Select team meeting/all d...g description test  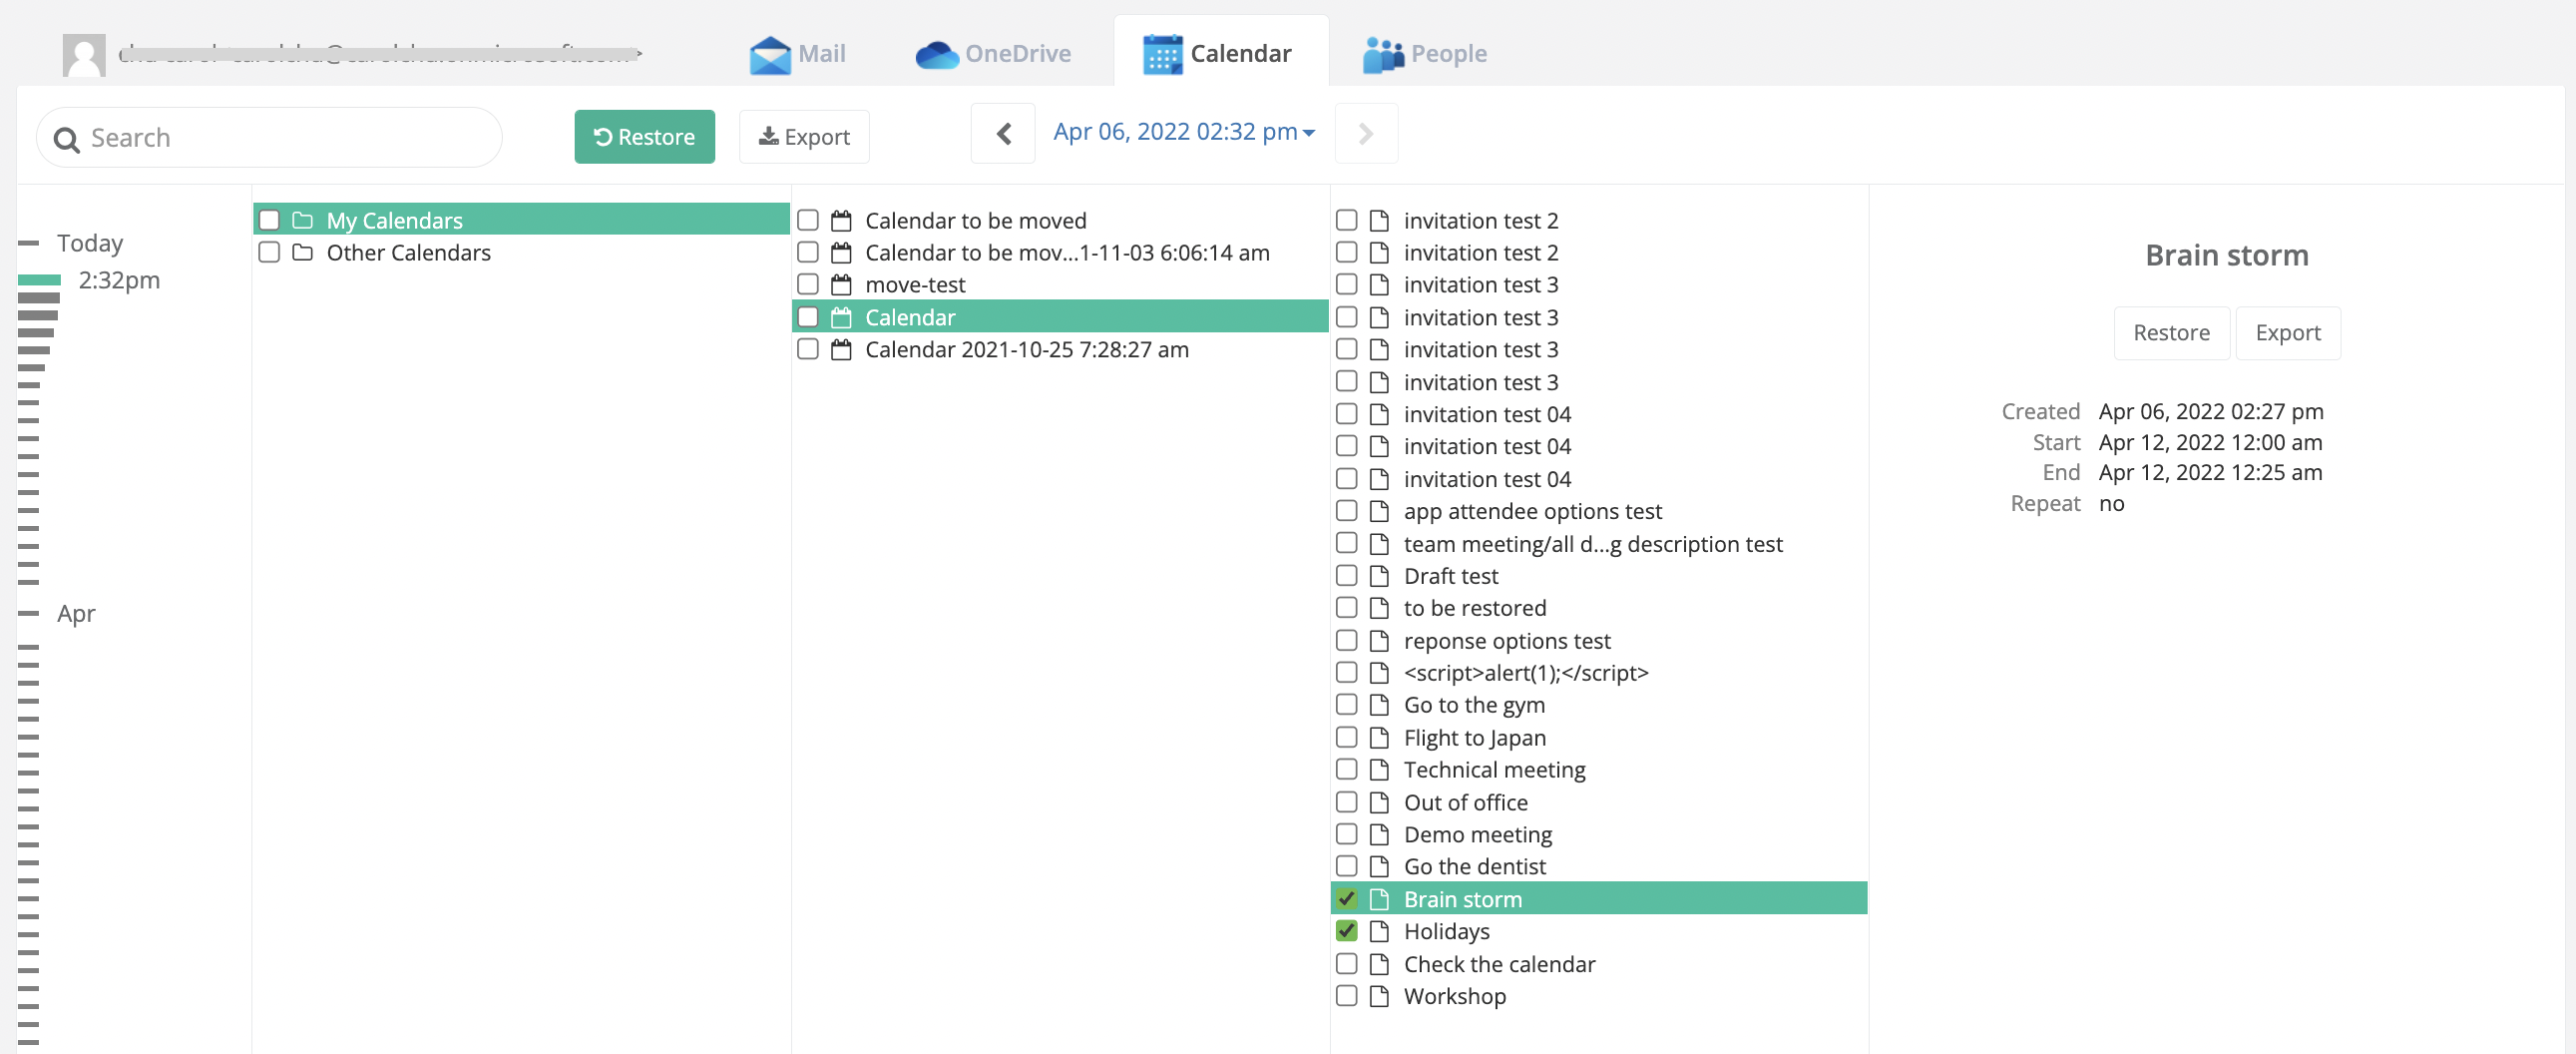[x=1598, y=544]
